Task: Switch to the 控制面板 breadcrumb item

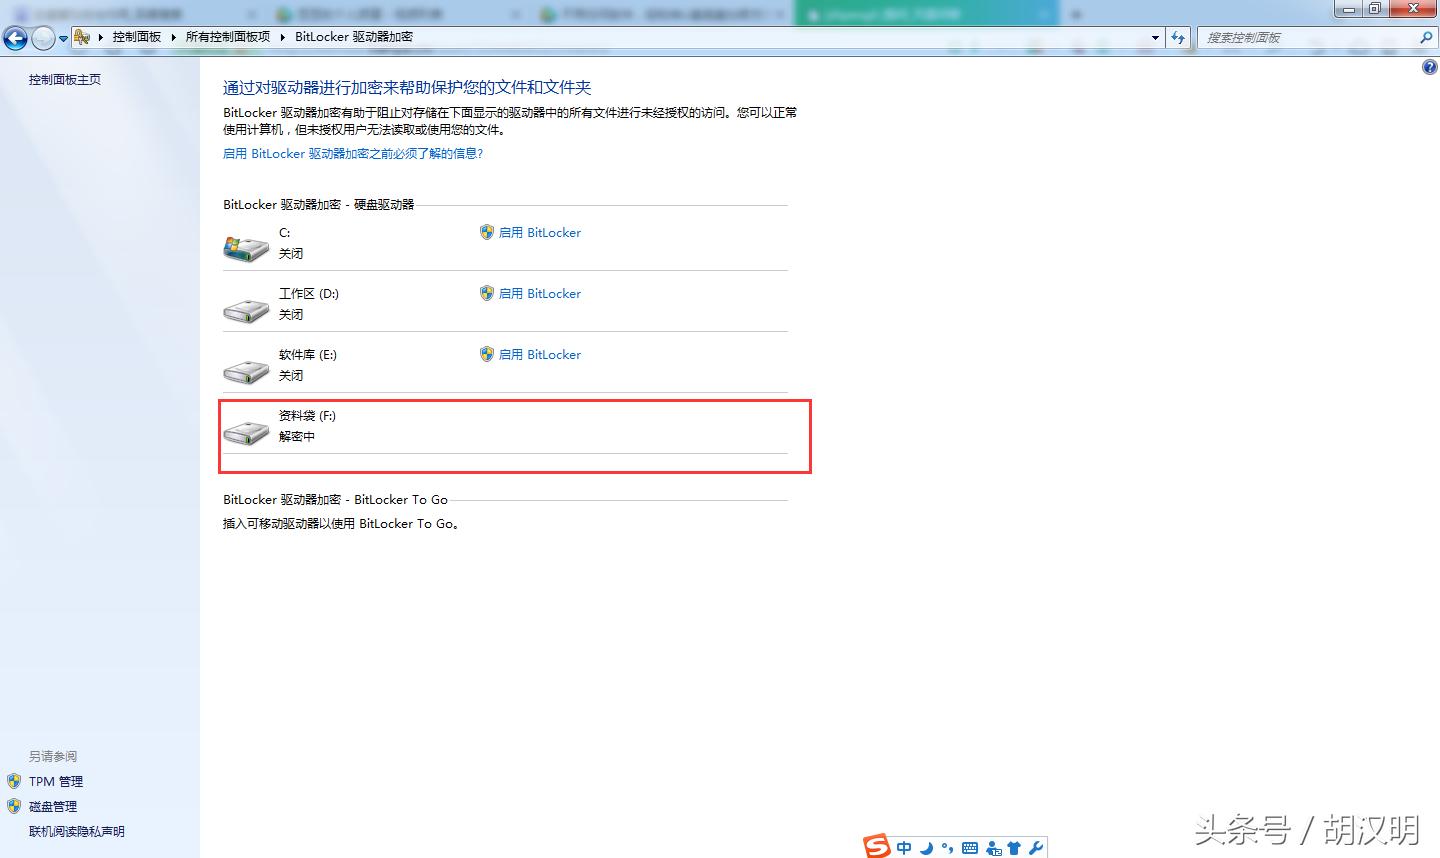Action: [x=137, y=36]
